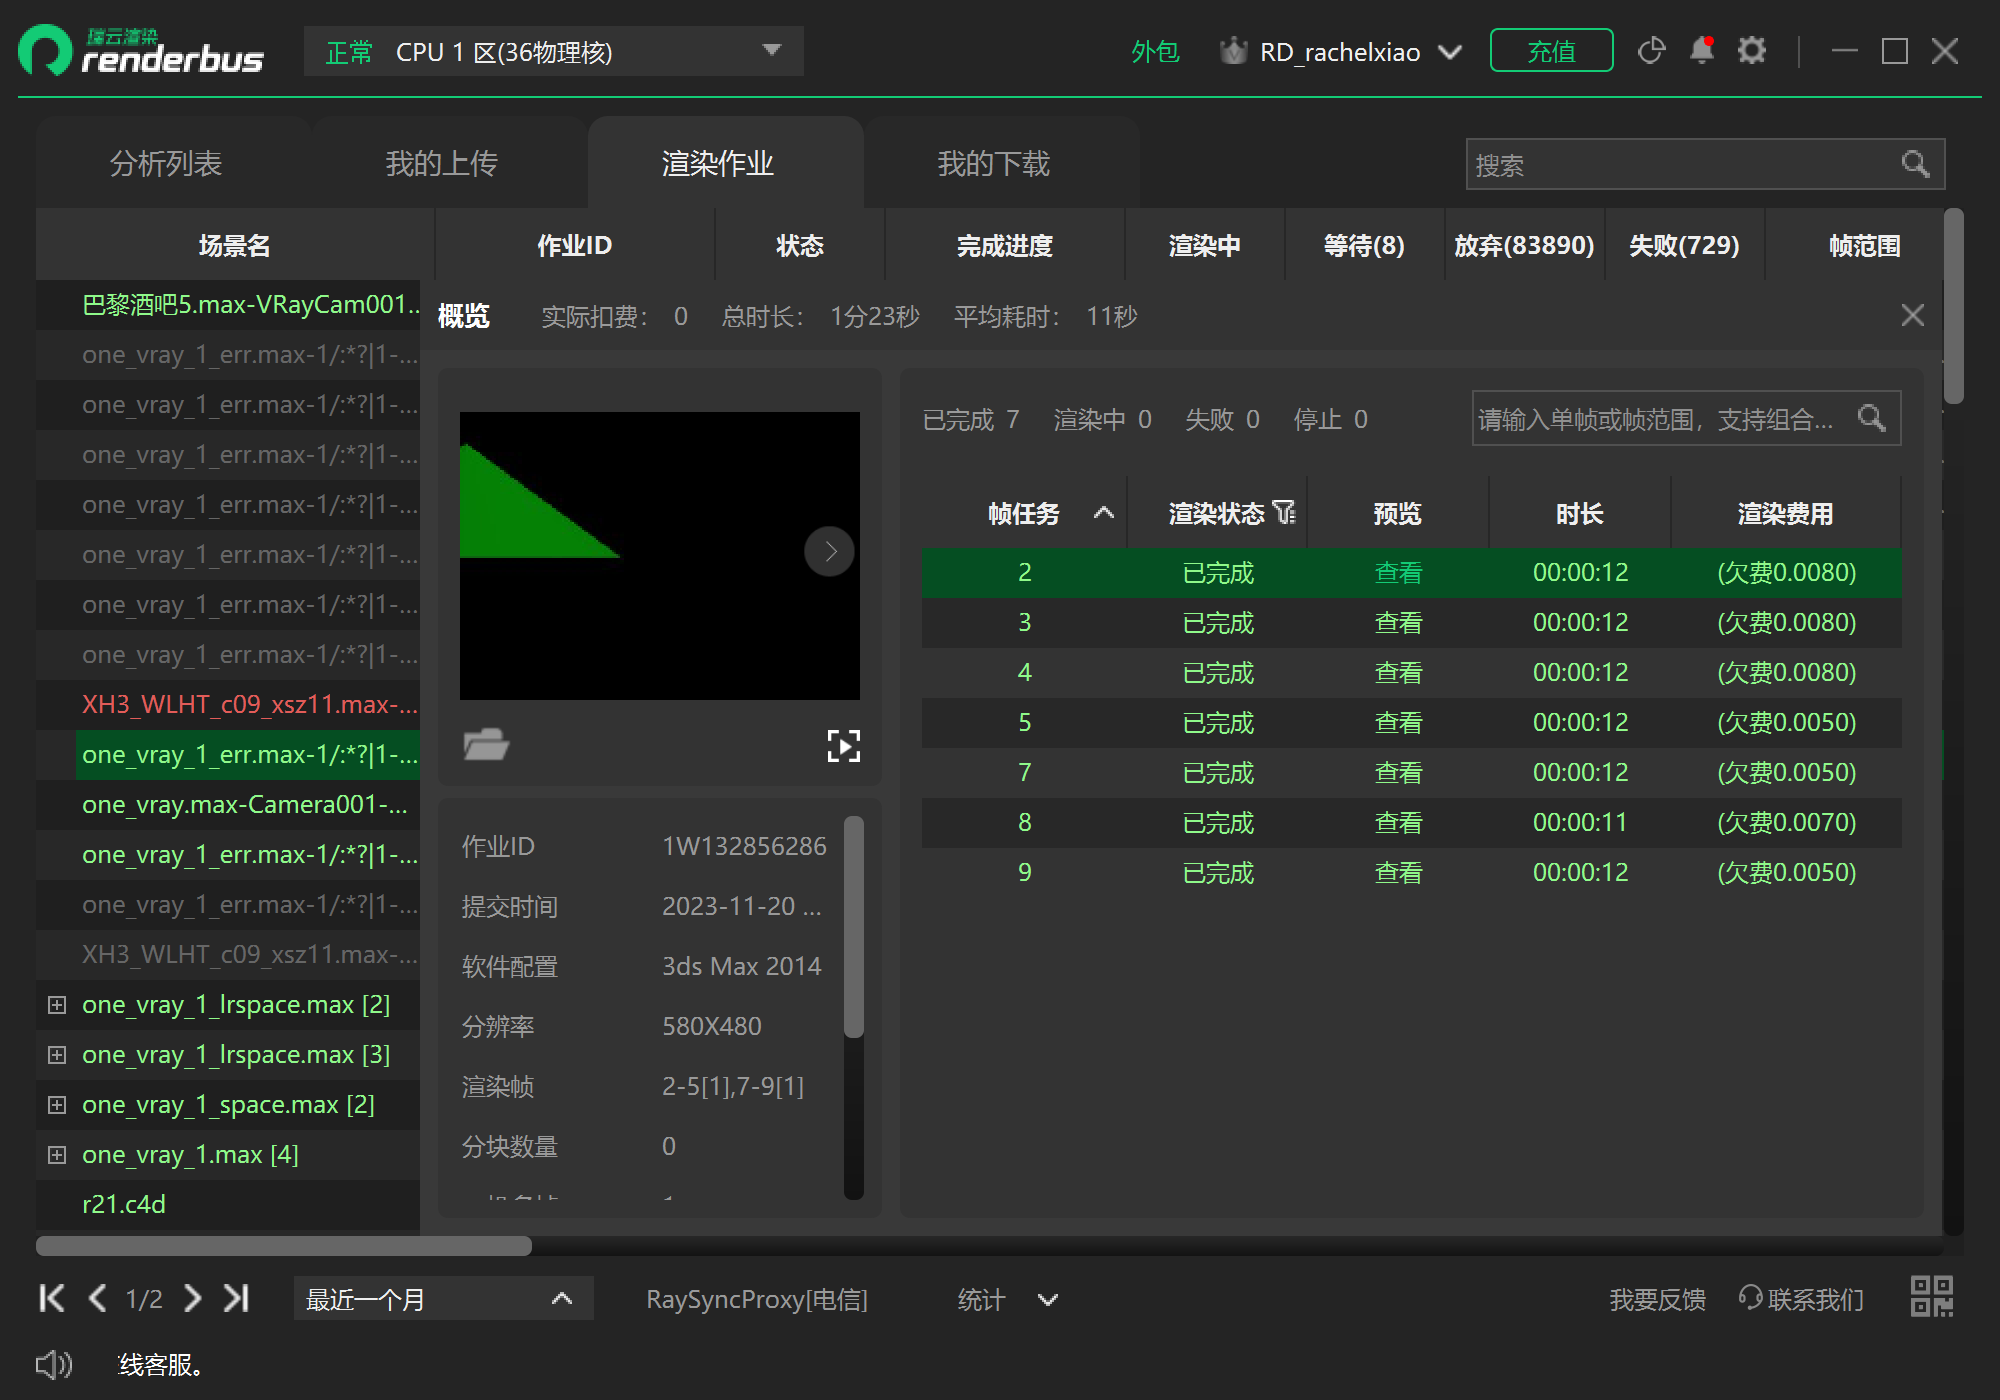Click 查看 link for frame 5

(x=1397, y=722)
